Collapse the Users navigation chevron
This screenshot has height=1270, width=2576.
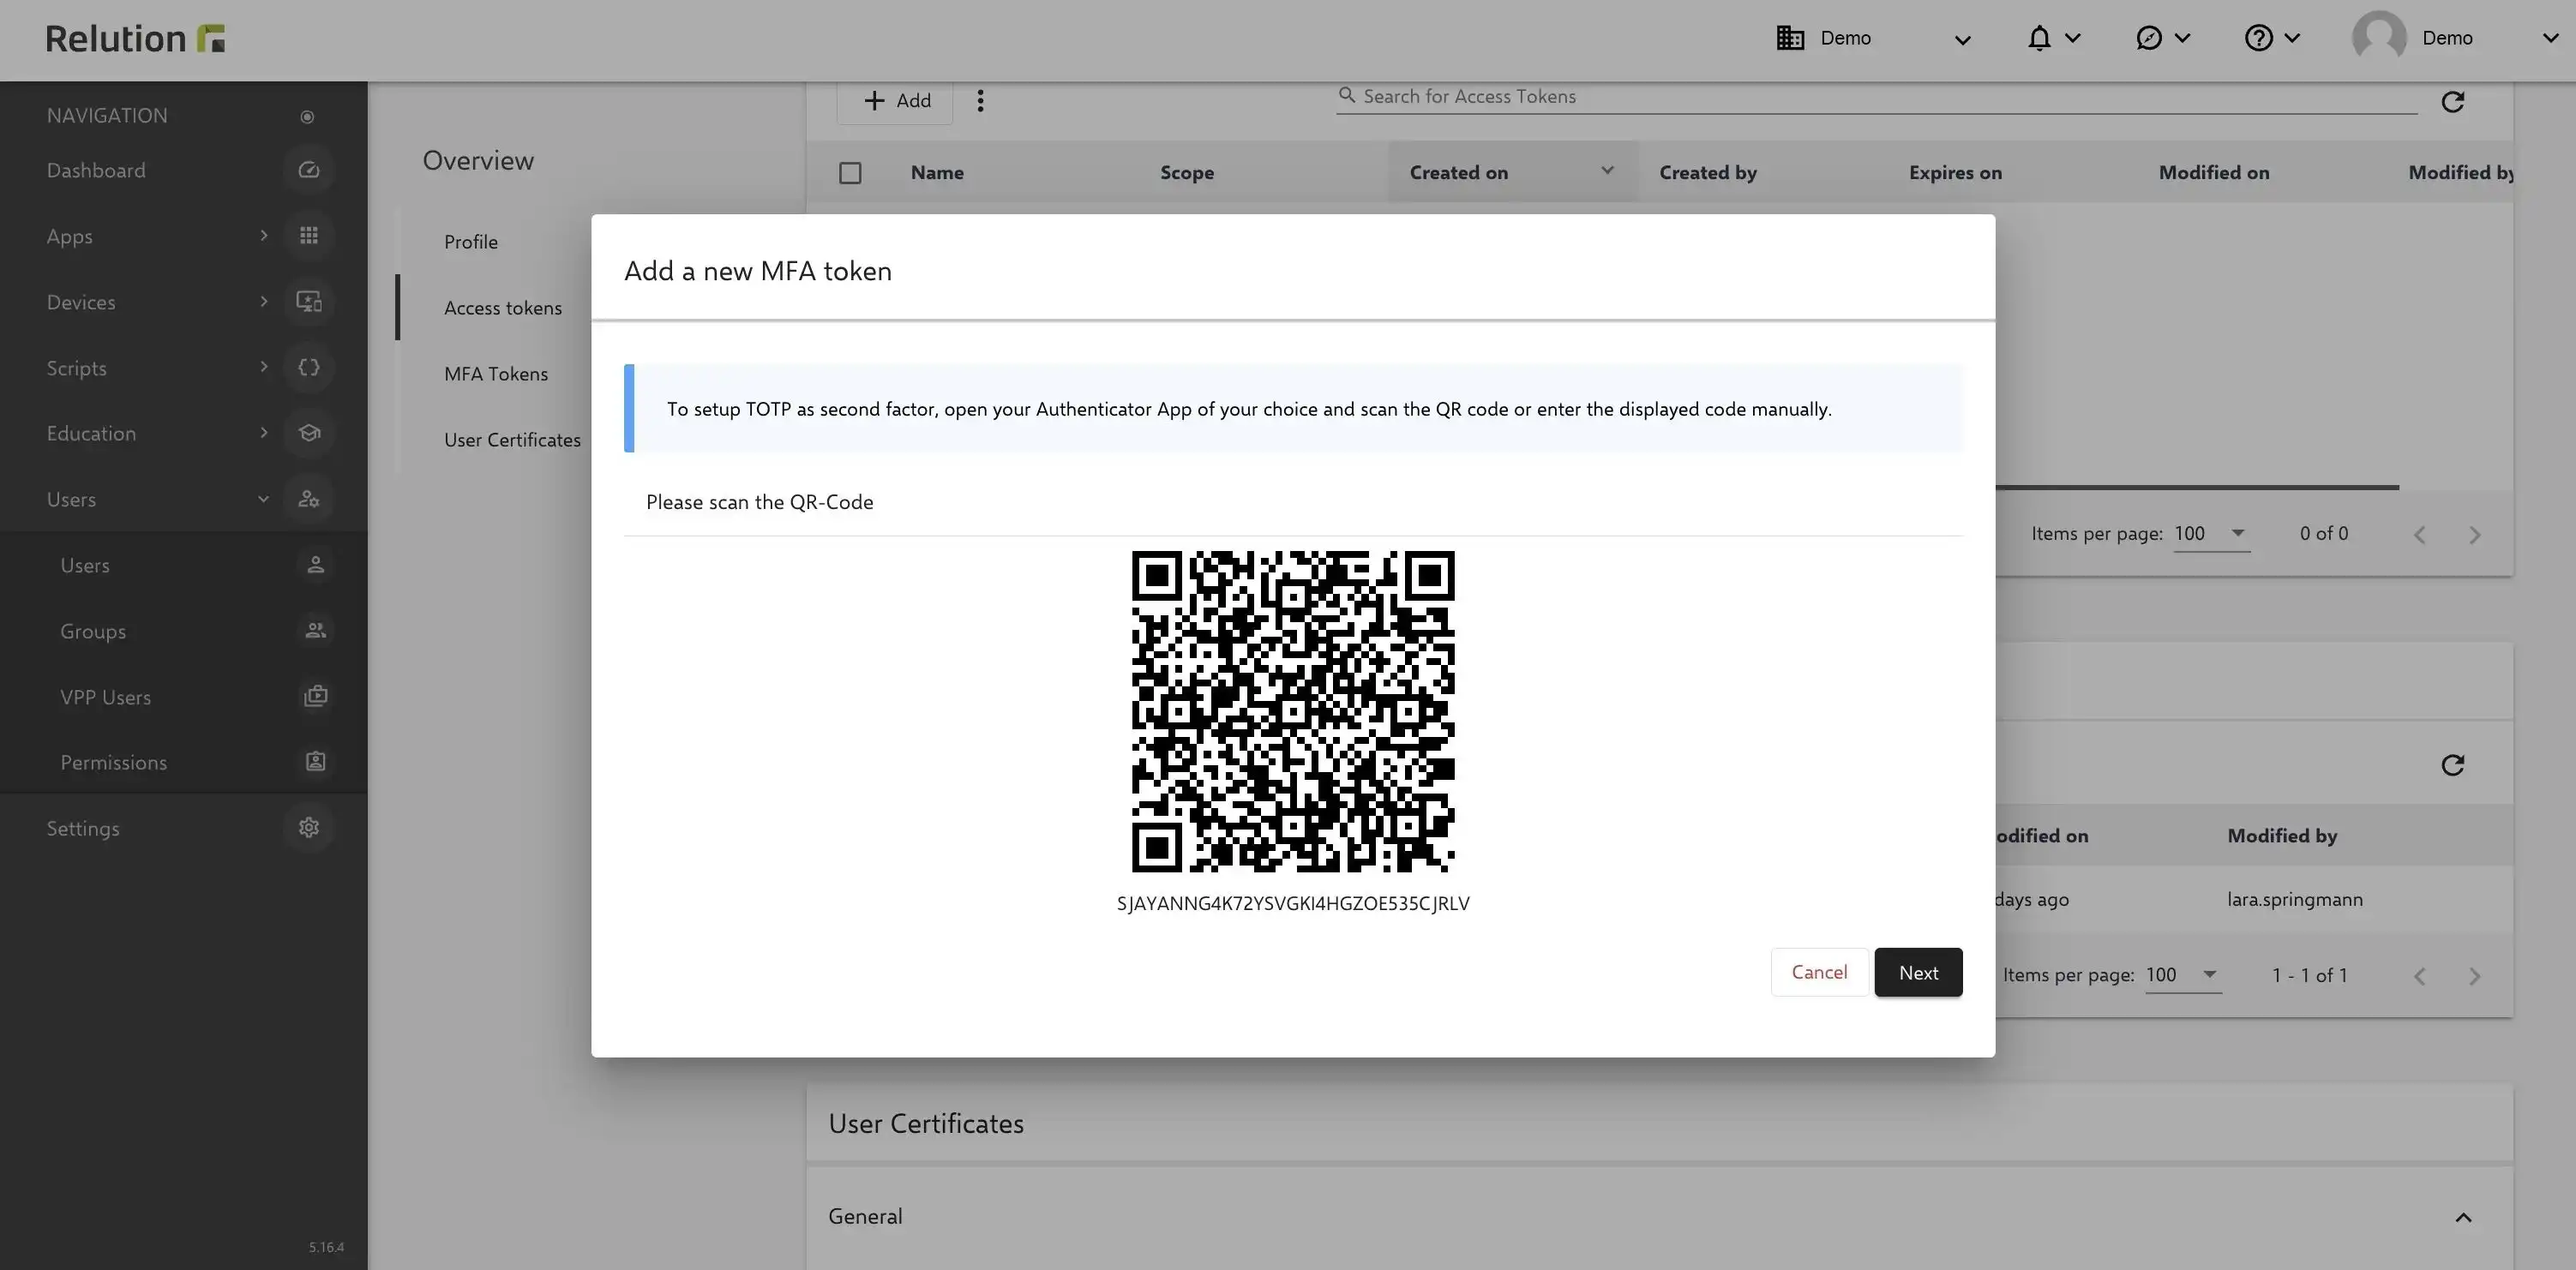point(263,499)
